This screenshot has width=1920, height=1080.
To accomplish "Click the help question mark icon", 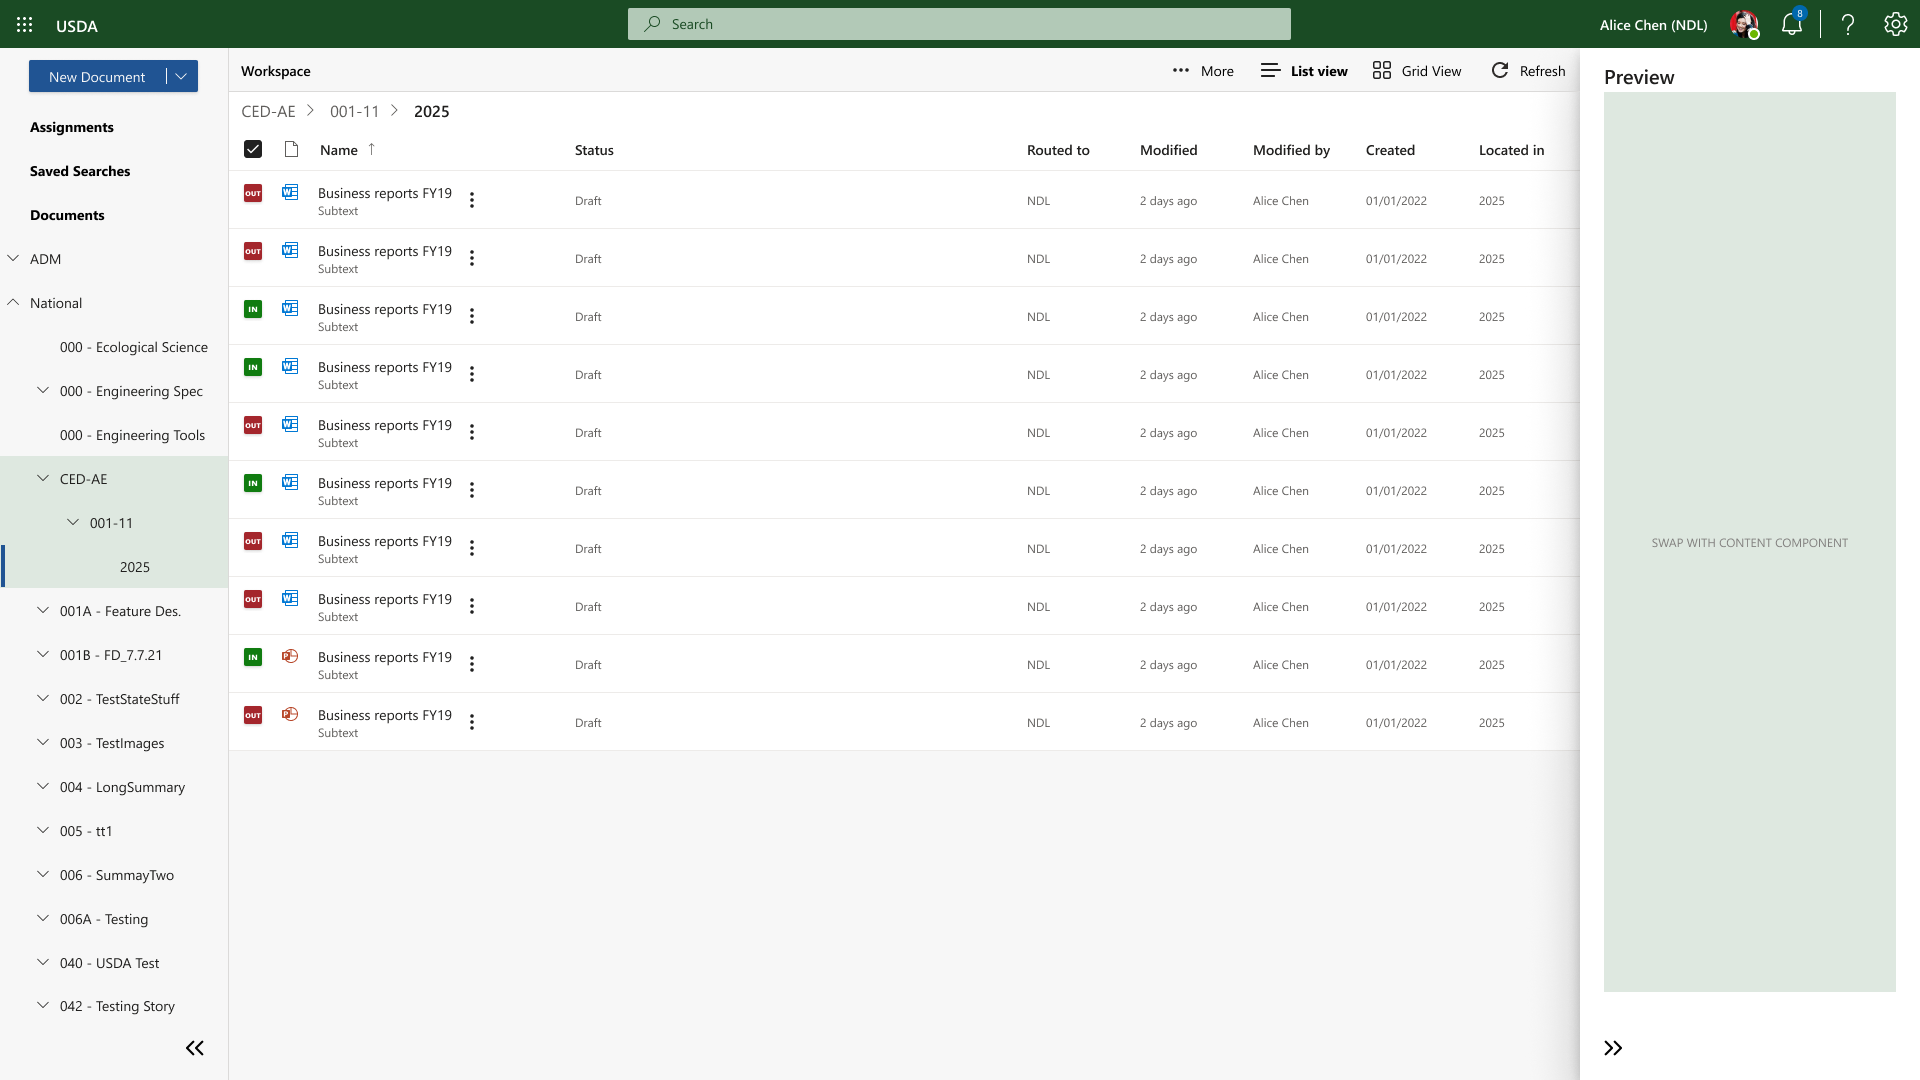I will point(1848,25).
